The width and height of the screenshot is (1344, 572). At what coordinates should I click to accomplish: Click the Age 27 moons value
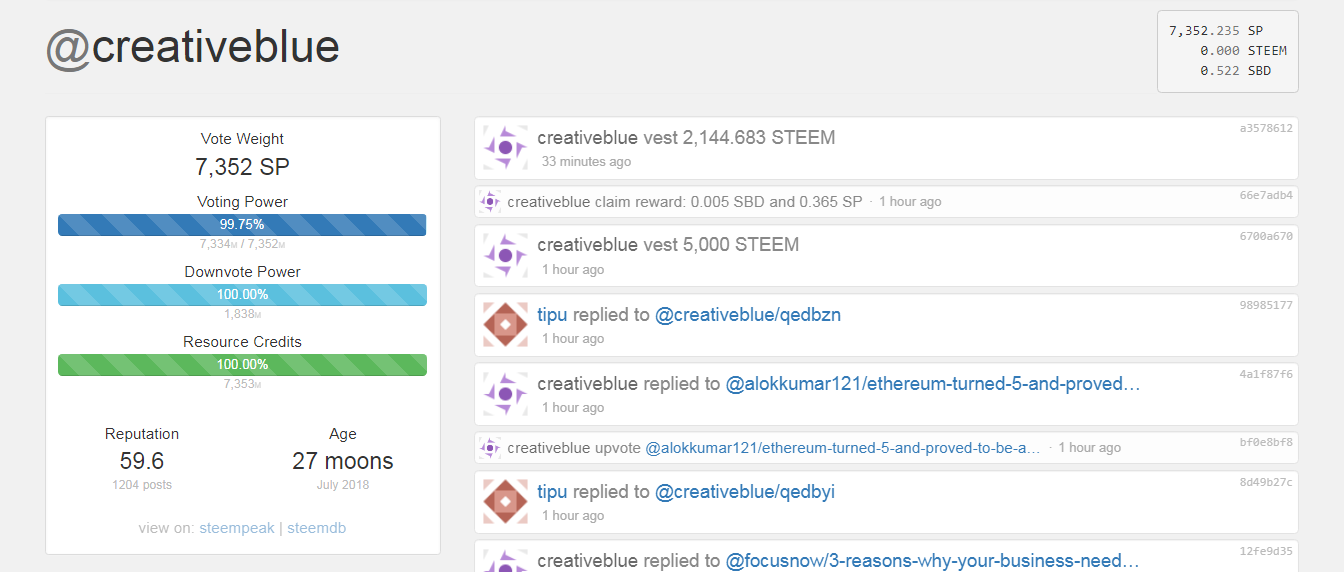coord(343,461)
